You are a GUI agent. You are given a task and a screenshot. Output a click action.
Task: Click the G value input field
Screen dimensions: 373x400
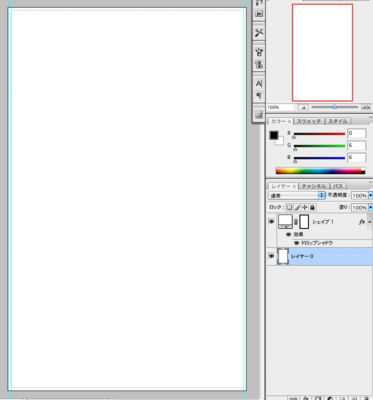pos(356,146)
